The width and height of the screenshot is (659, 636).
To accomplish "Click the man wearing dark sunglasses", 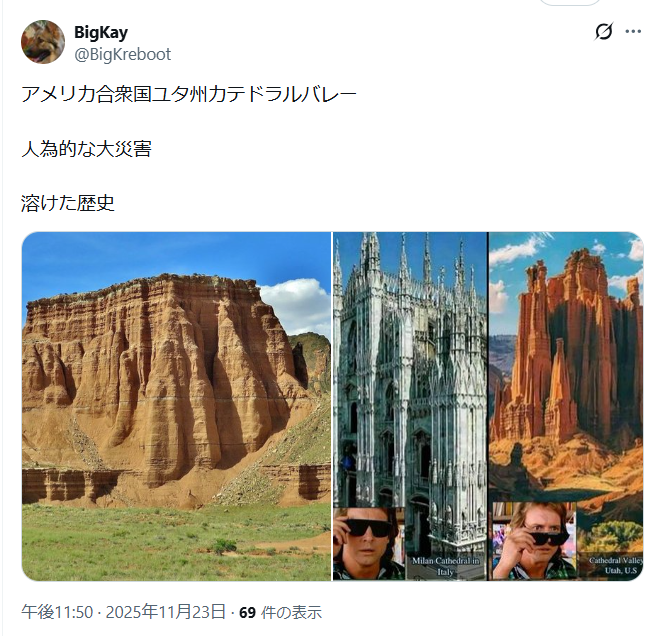I will tap(368, 544).
